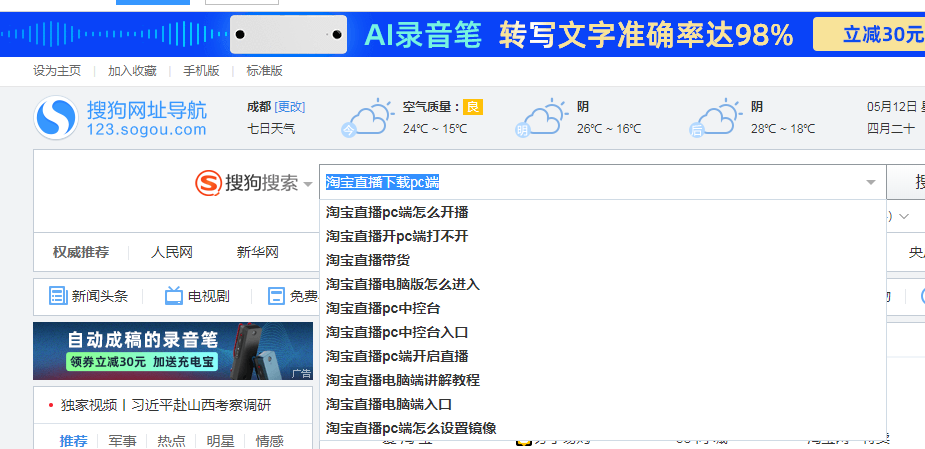Pick suggestion 淘宝直播pc端怎么设置镜像

tap(602, 428)
